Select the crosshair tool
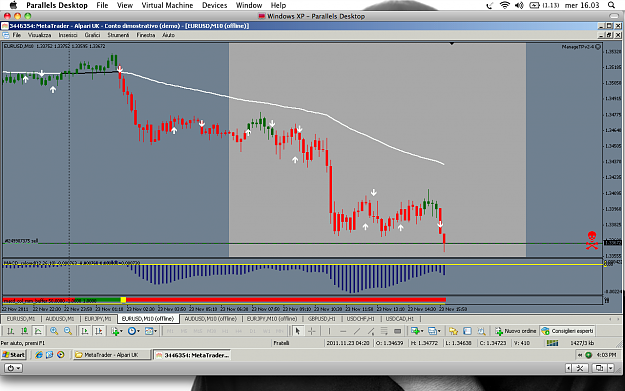 (x=311, y=331)
